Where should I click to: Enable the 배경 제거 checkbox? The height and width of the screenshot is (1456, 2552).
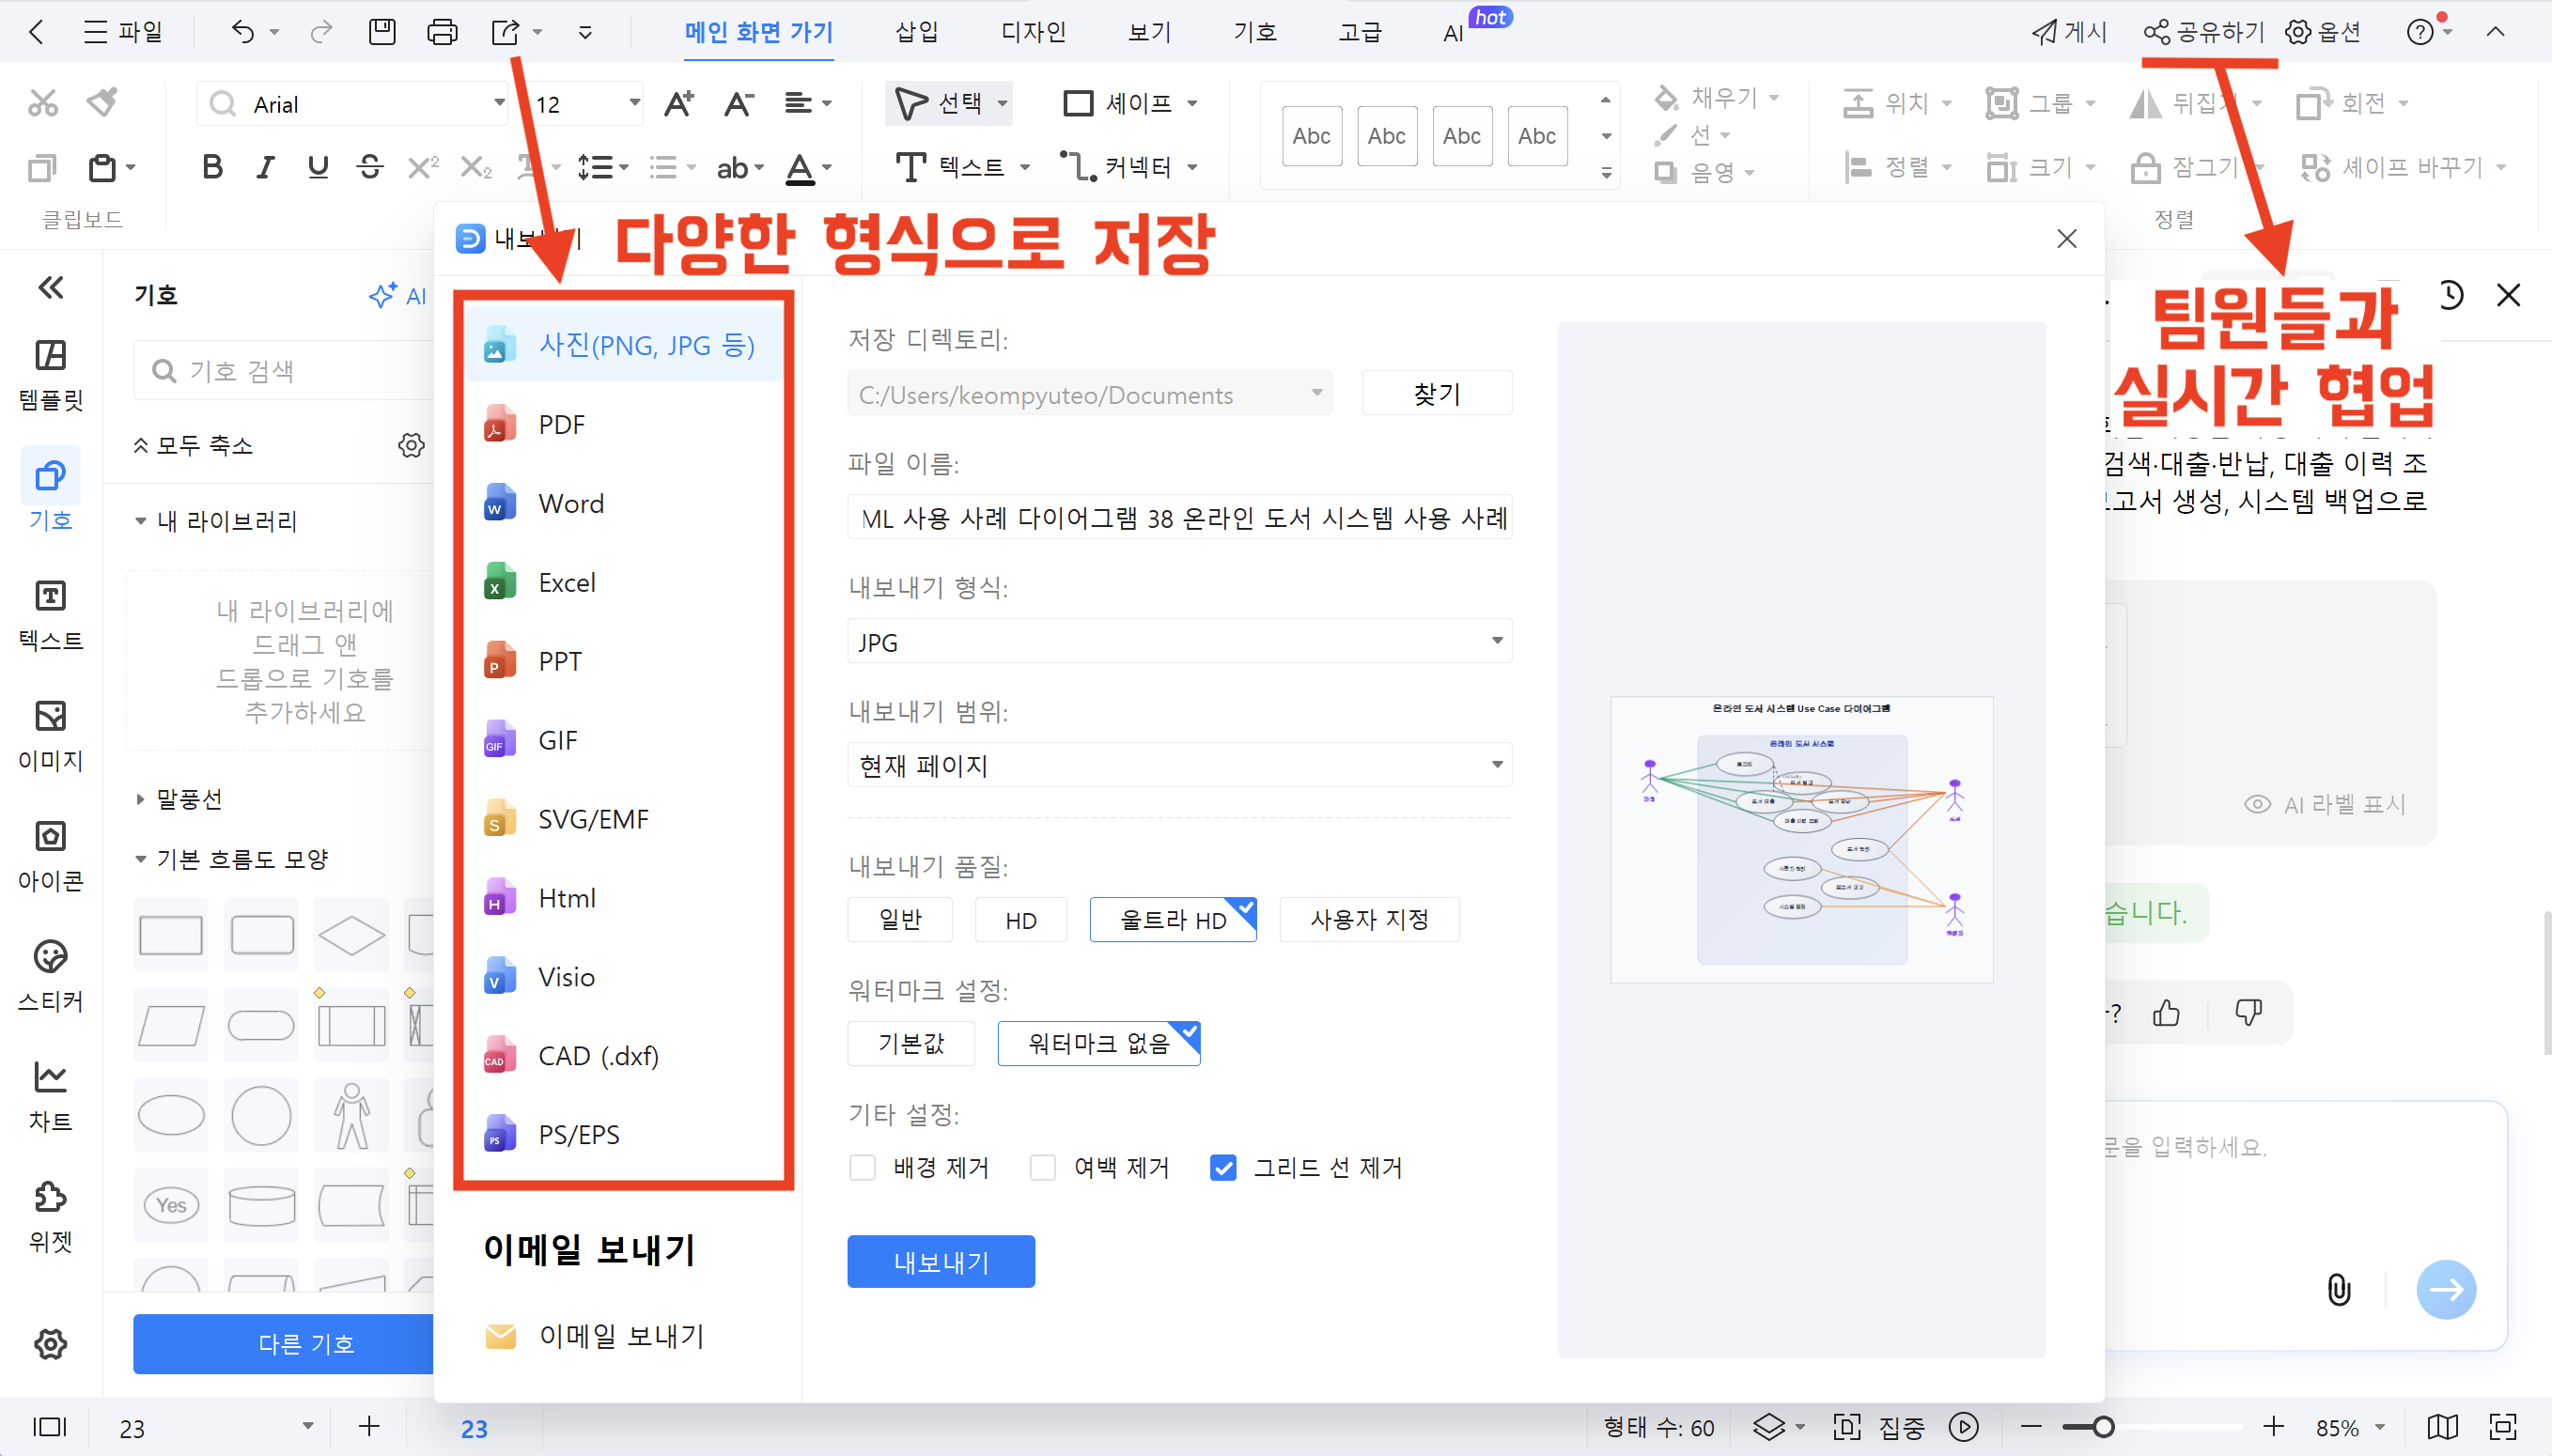click(862, 1167)
